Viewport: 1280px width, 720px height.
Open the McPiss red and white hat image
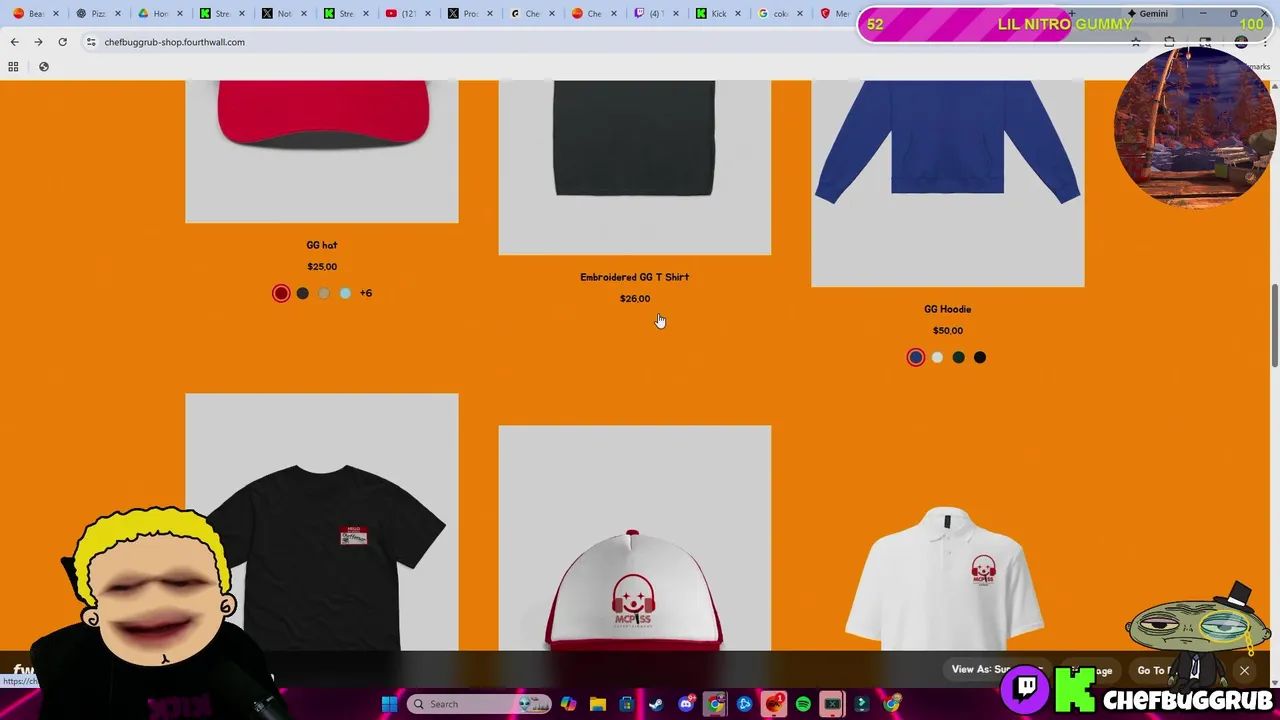tap(635, 538)
